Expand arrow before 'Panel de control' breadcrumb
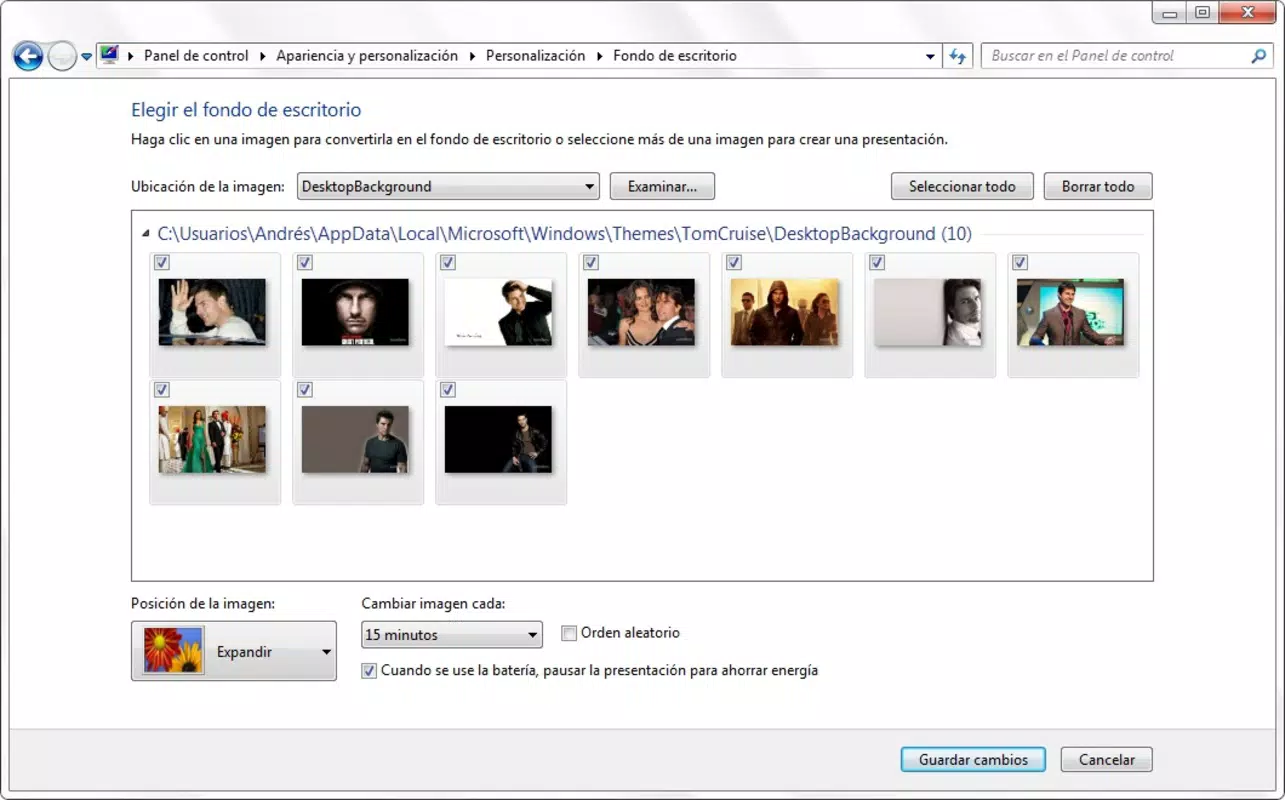Image resolution: width=1285 pixels, height=800 pixels. (132, 57)
